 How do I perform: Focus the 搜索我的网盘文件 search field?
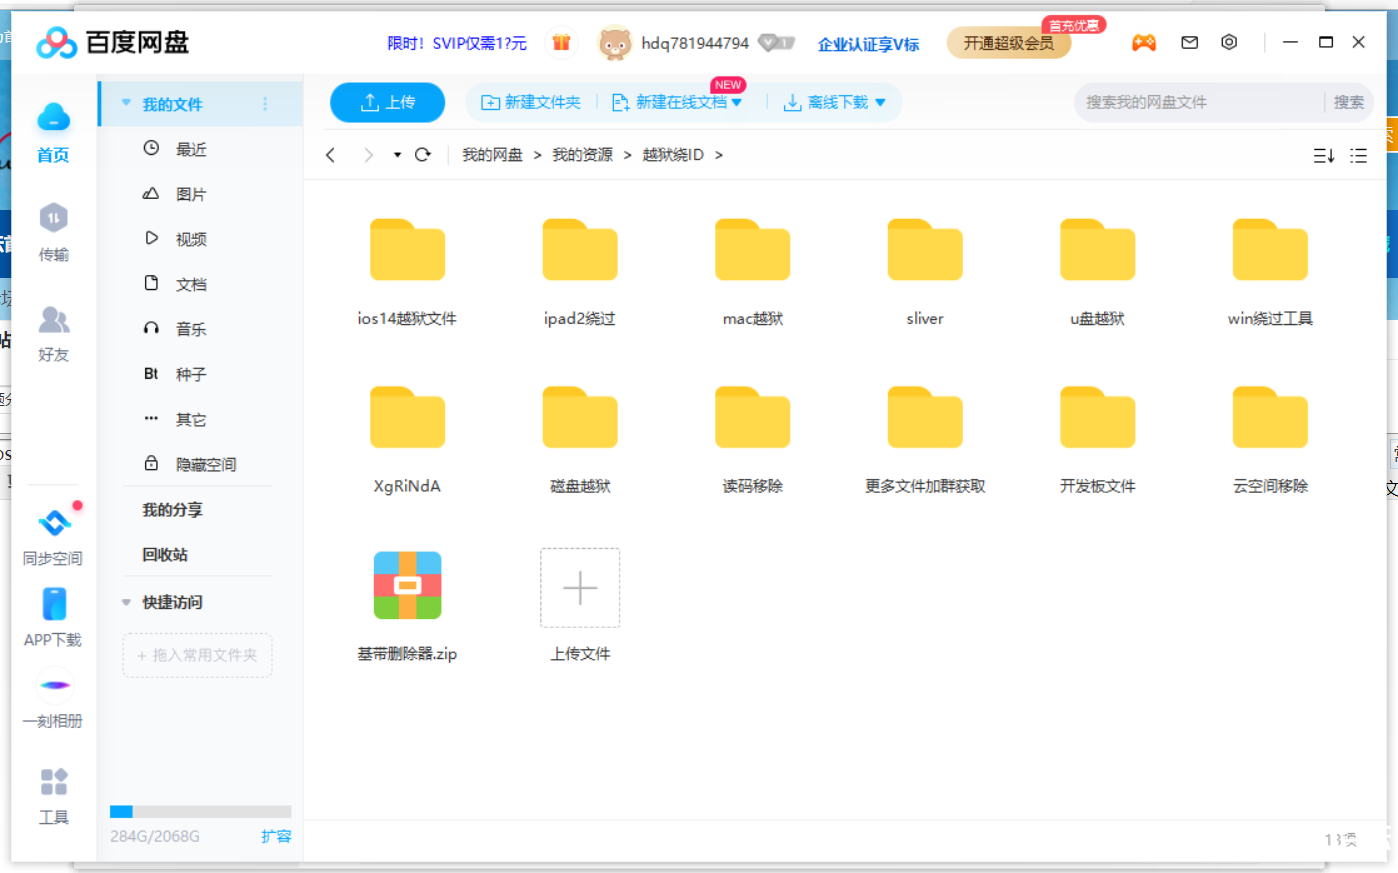pos(1200,102)
